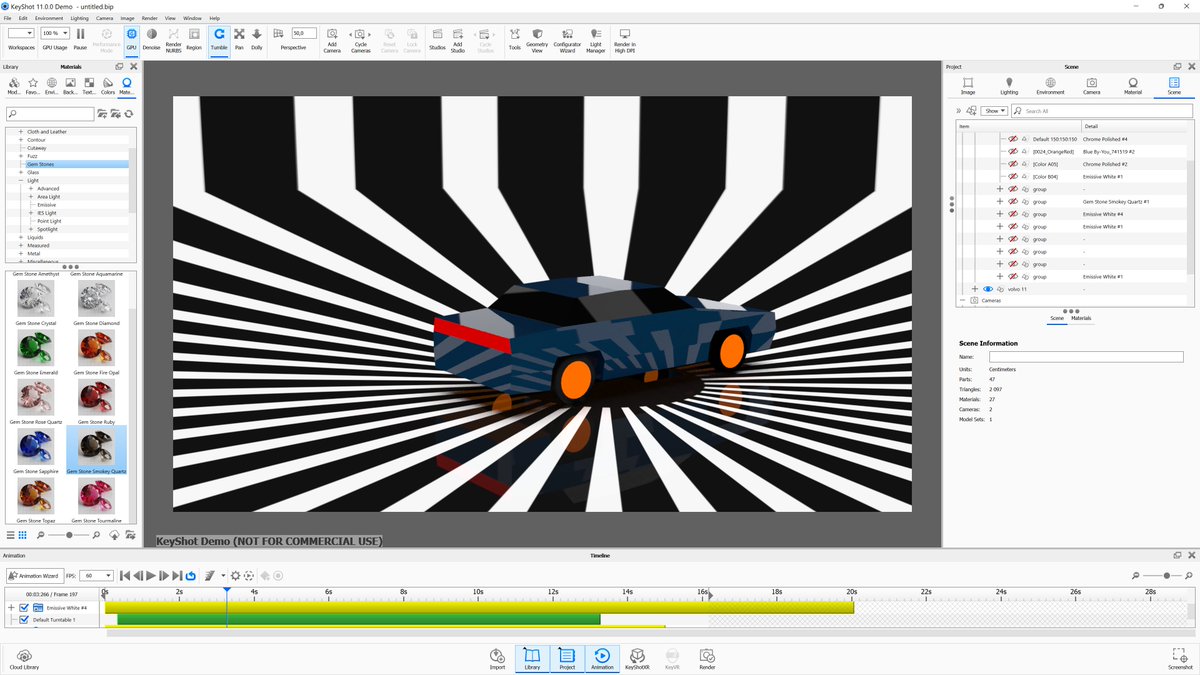Switch to the Lighting project tab
The height and width of the screenshot is (675, 1200).
point(1009,86)
